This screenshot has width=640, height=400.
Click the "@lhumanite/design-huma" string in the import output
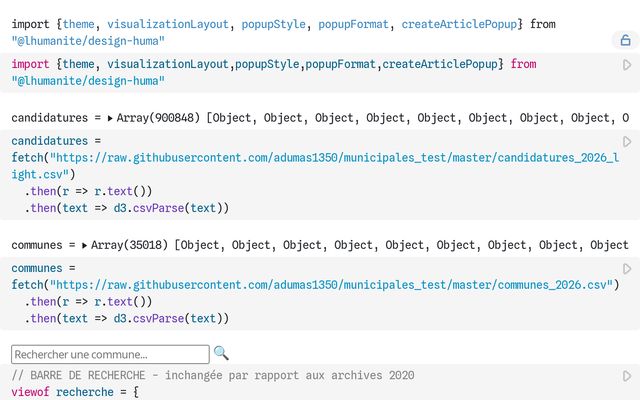pyautogui.click(x=89, y=41)
